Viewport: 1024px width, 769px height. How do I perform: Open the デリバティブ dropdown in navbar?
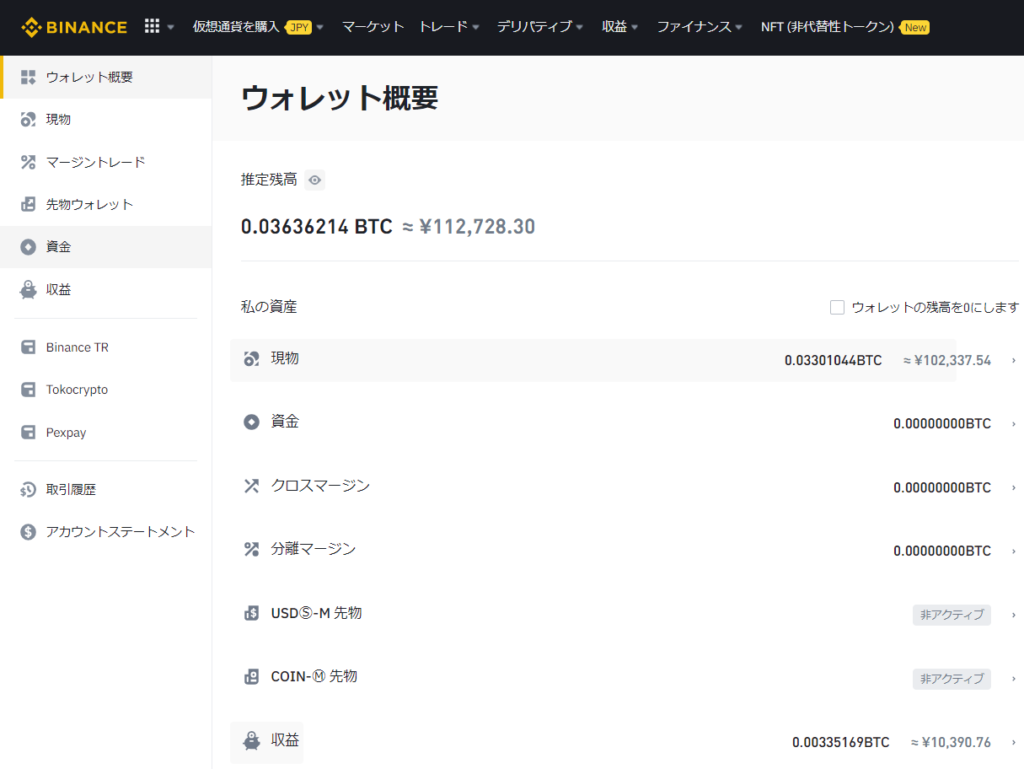(540, 27)
